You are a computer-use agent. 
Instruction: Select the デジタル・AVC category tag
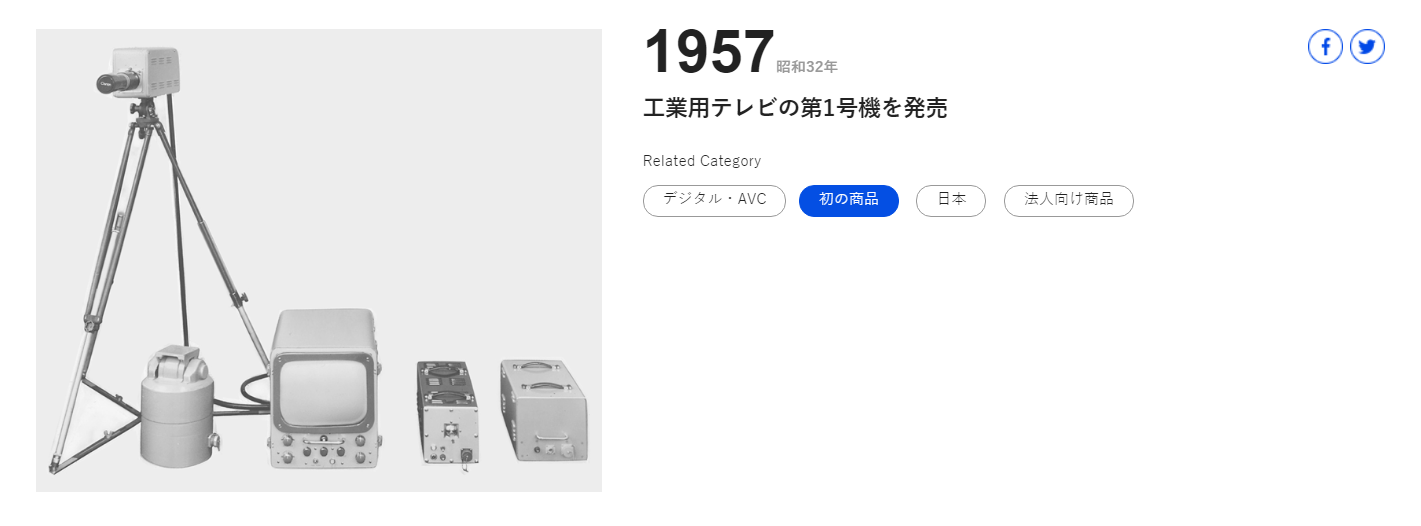pos(714,200)
